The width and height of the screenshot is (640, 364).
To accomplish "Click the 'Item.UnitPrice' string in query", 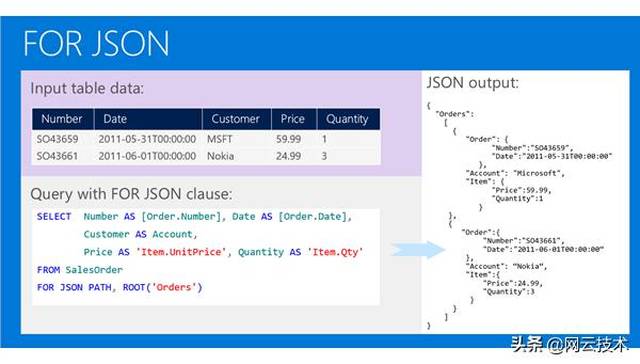I will 181,252.
